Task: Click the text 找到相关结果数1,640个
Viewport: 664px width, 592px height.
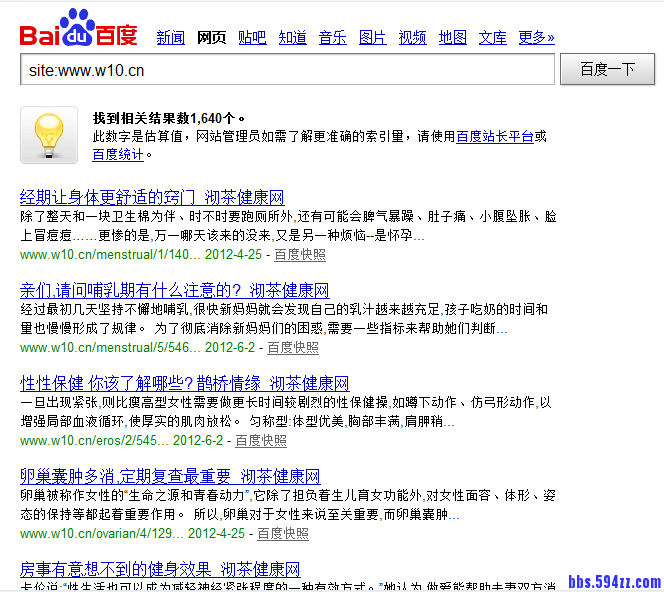Action: (x=168, y=118)
